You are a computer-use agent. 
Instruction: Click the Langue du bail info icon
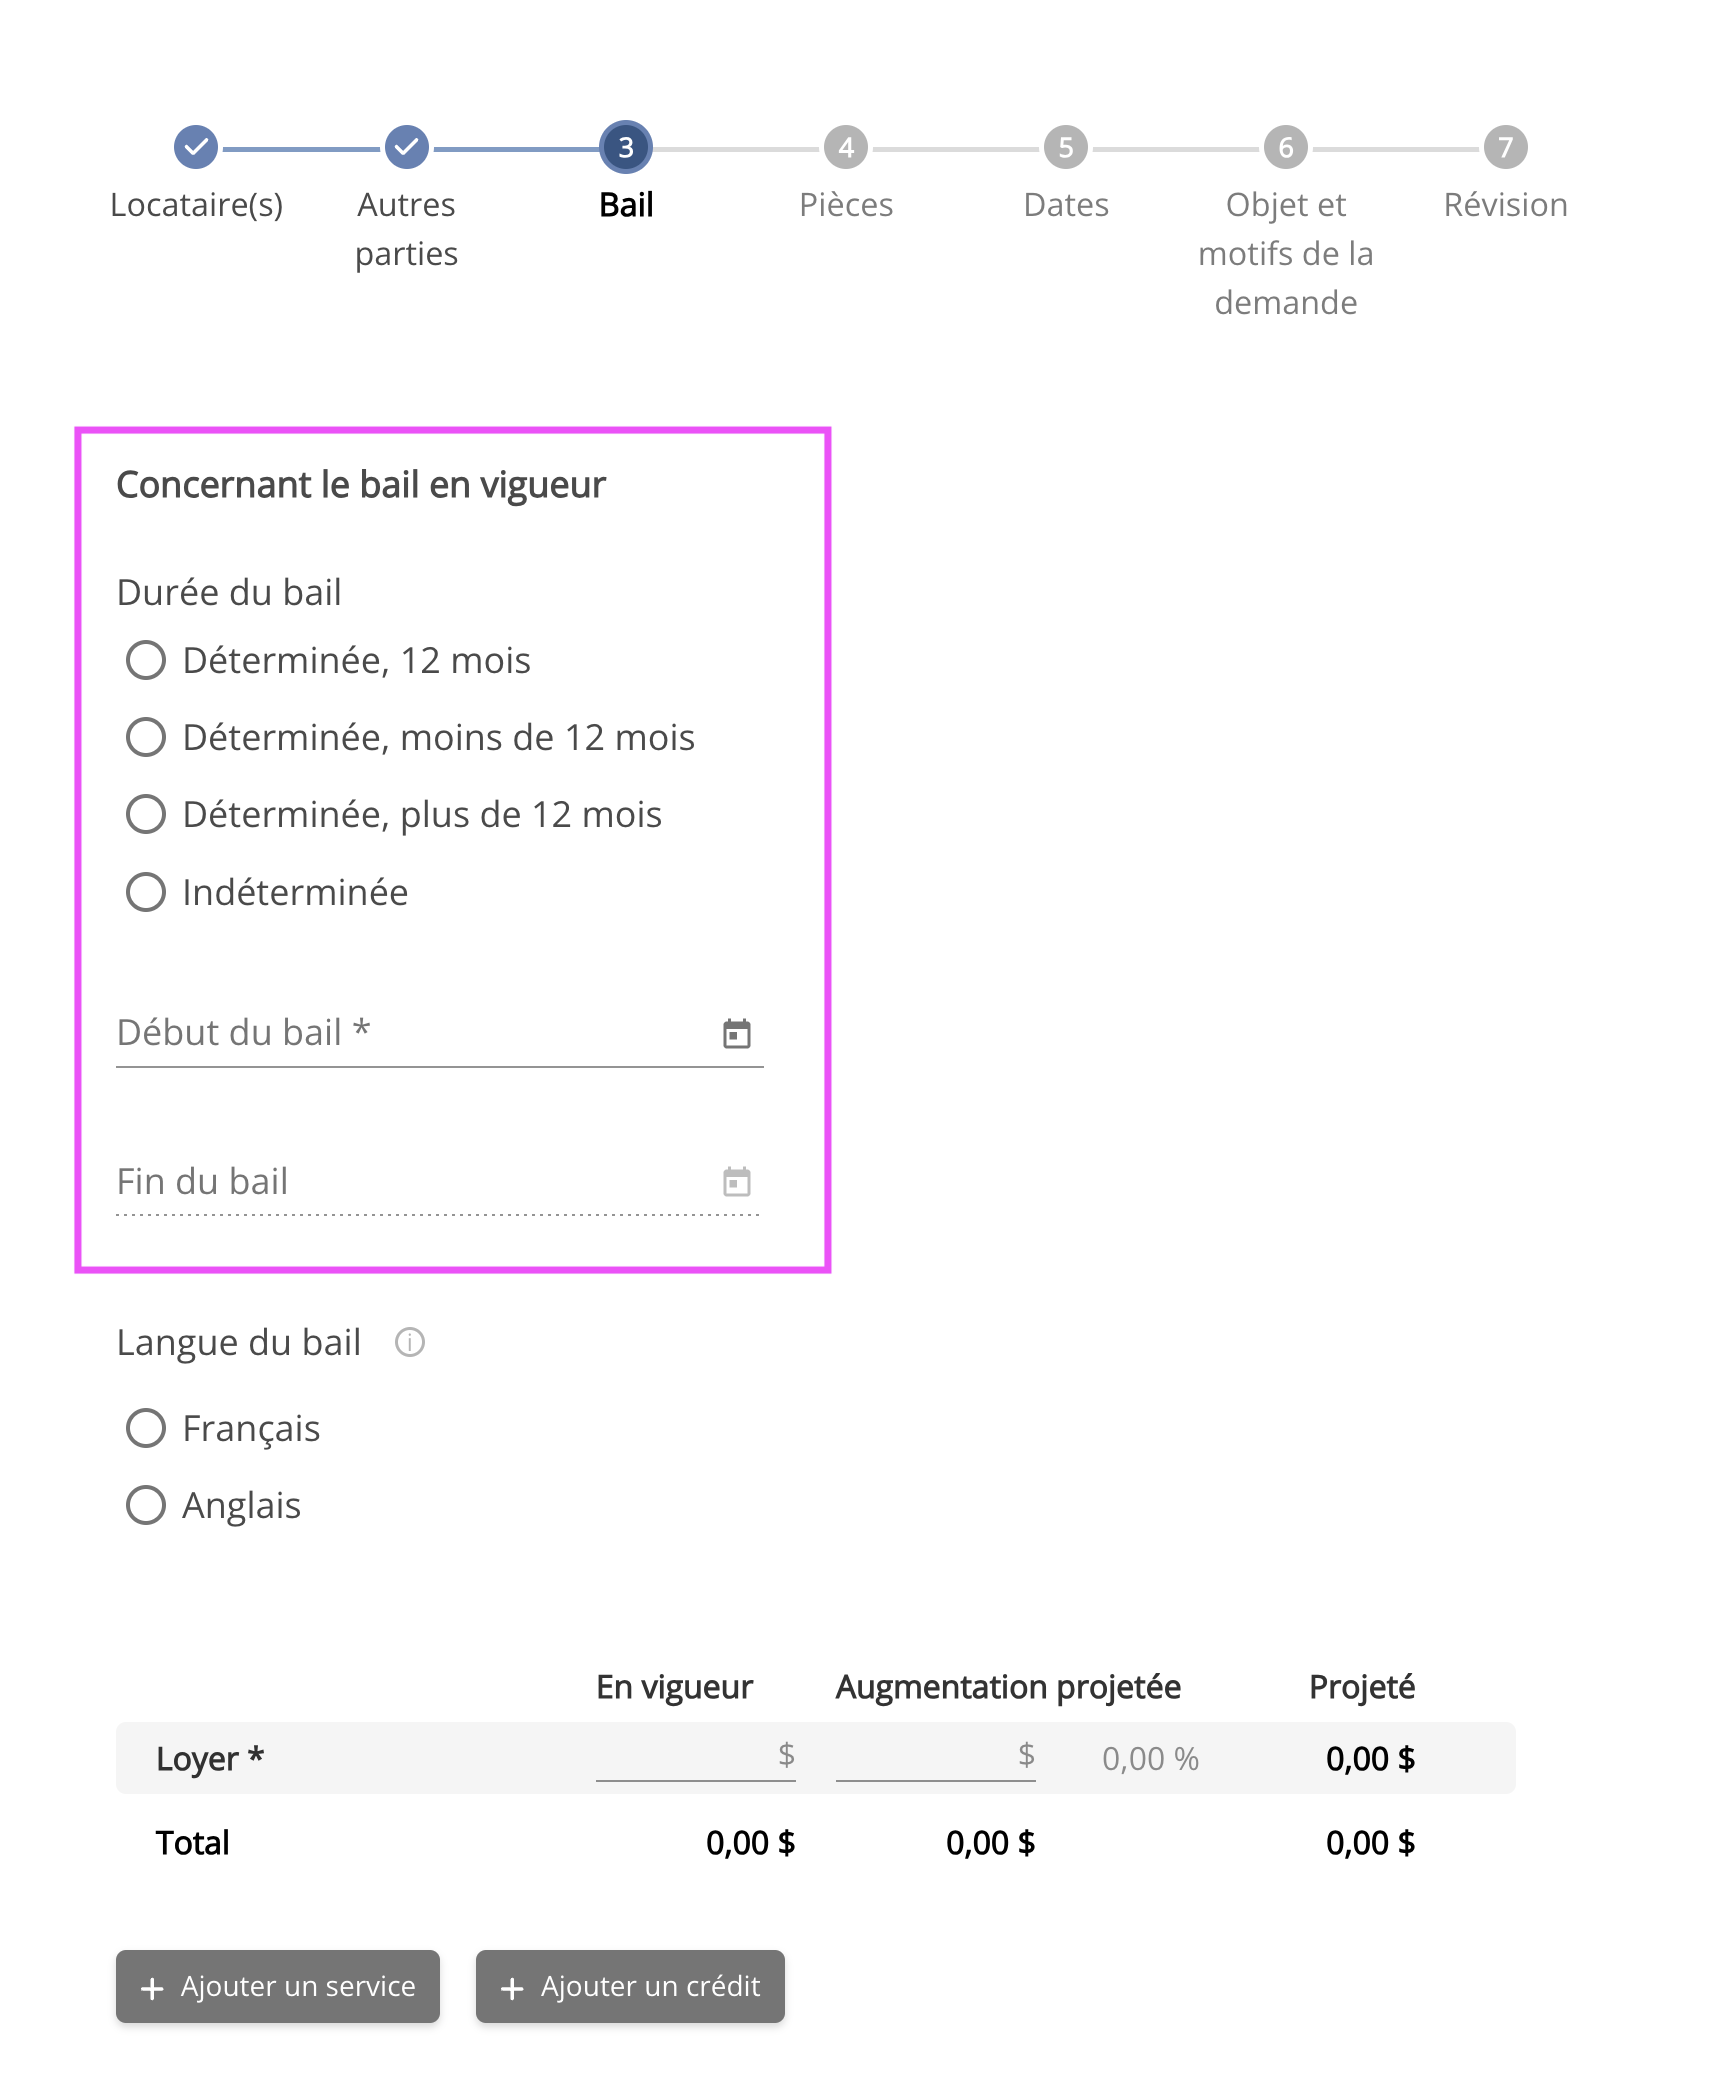point(409,1342)
